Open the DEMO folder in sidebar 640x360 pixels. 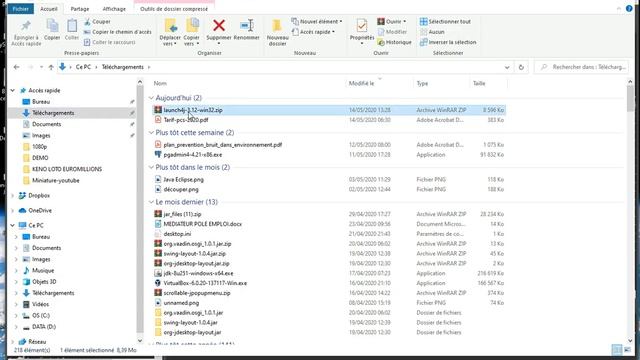[x=40, y=158]
